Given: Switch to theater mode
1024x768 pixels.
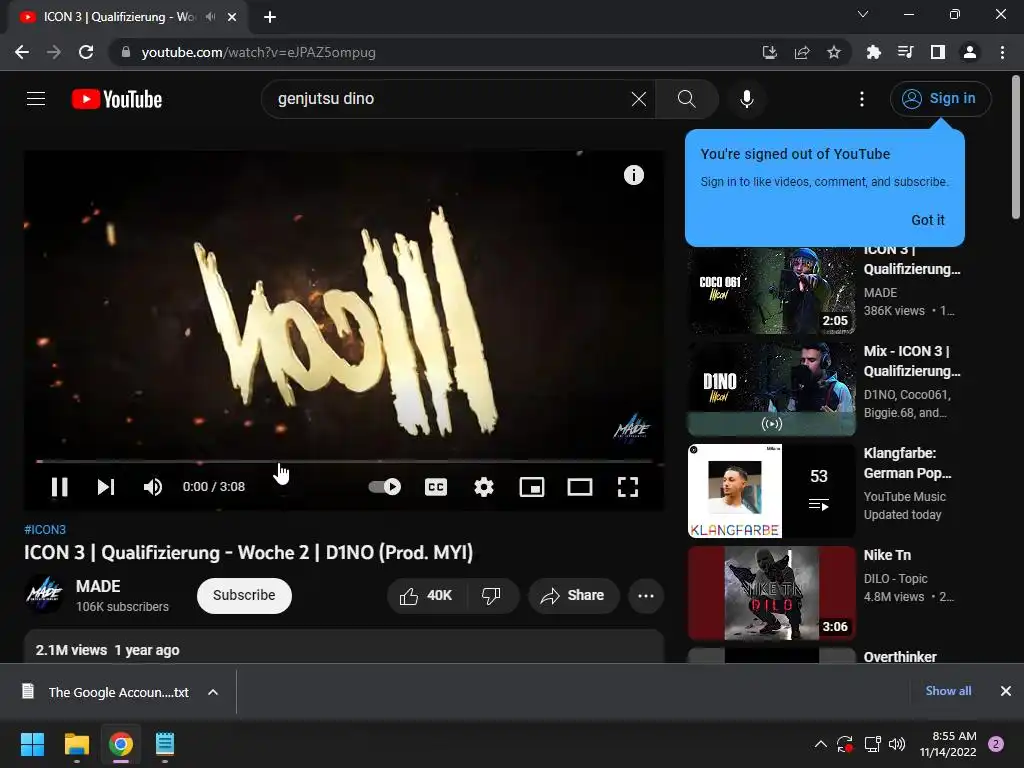Looking at the screenshot, I should 580,487.
